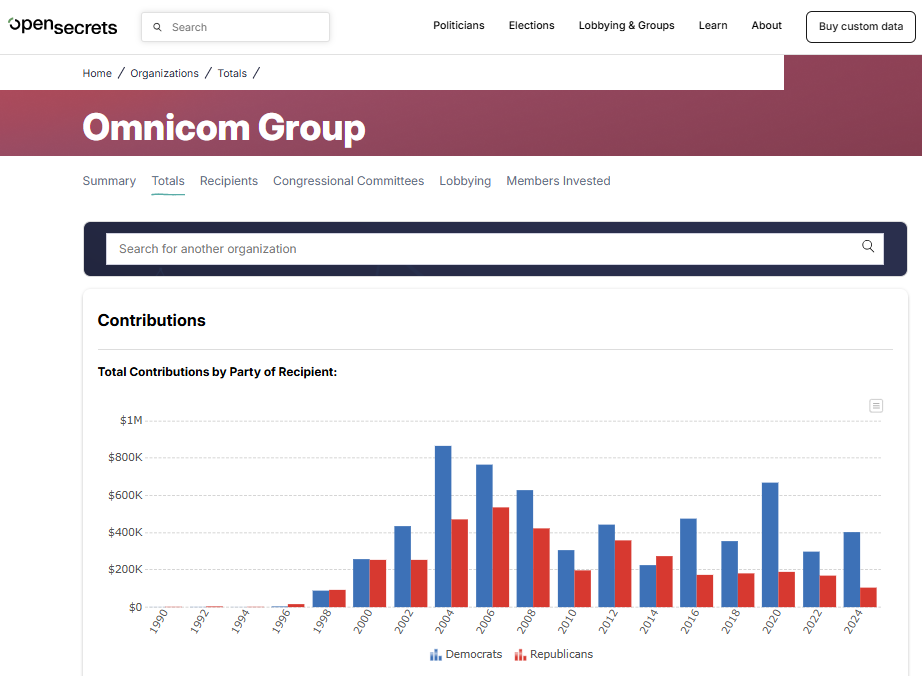
Task: Switch to the Recipients tab
Action: click(229, 181)
